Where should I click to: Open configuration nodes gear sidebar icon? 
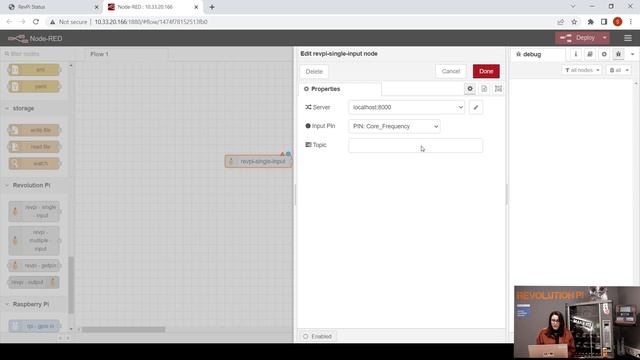pyautogui.click(x=604, y=54)
